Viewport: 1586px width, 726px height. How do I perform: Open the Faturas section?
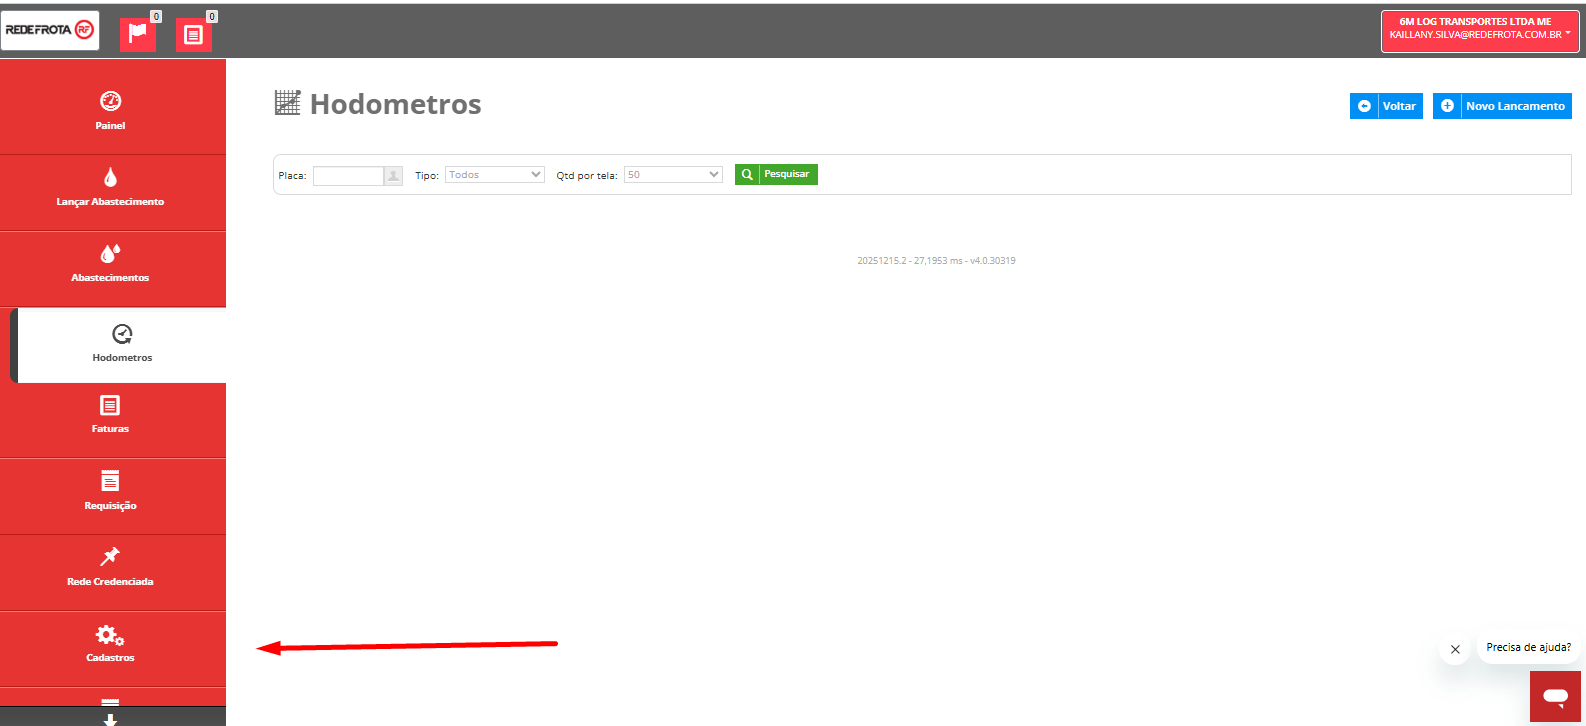tap(111, 415)
